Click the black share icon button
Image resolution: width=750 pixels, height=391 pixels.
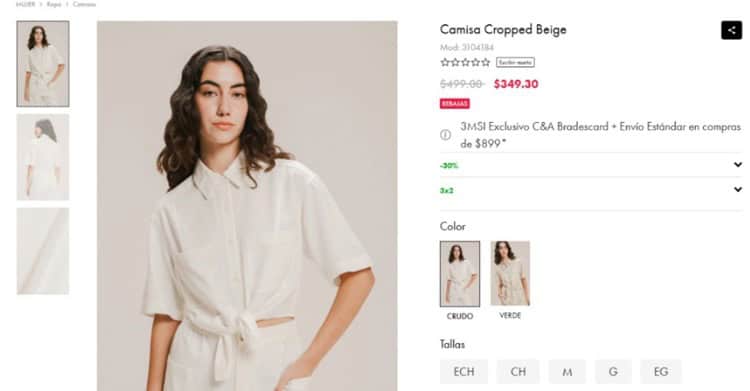coord(731,30)
